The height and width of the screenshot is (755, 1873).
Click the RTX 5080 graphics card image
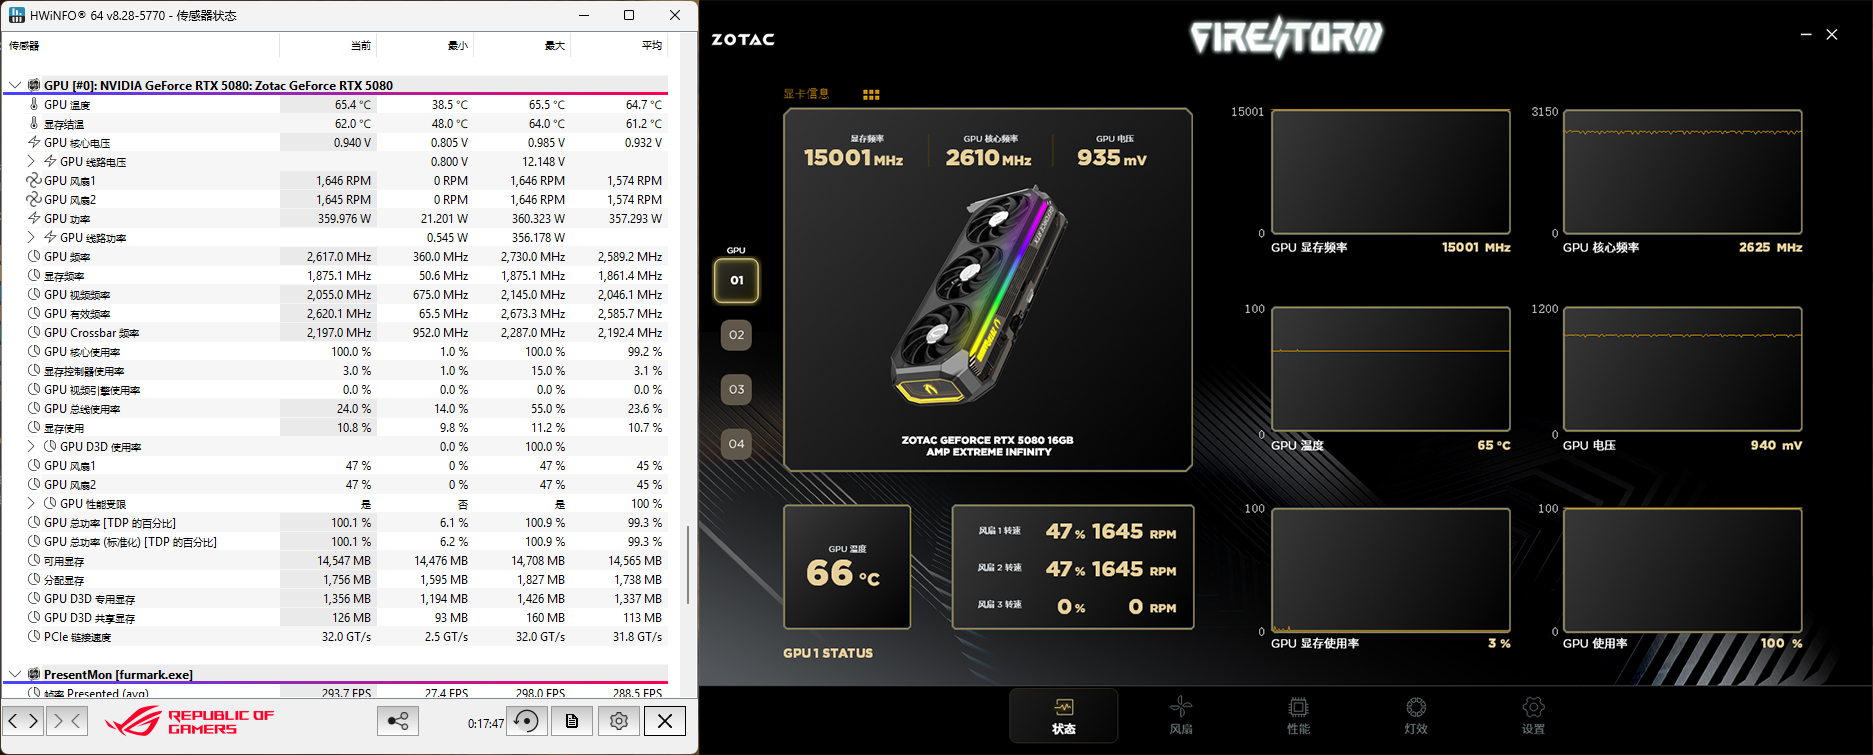(979, 294)
